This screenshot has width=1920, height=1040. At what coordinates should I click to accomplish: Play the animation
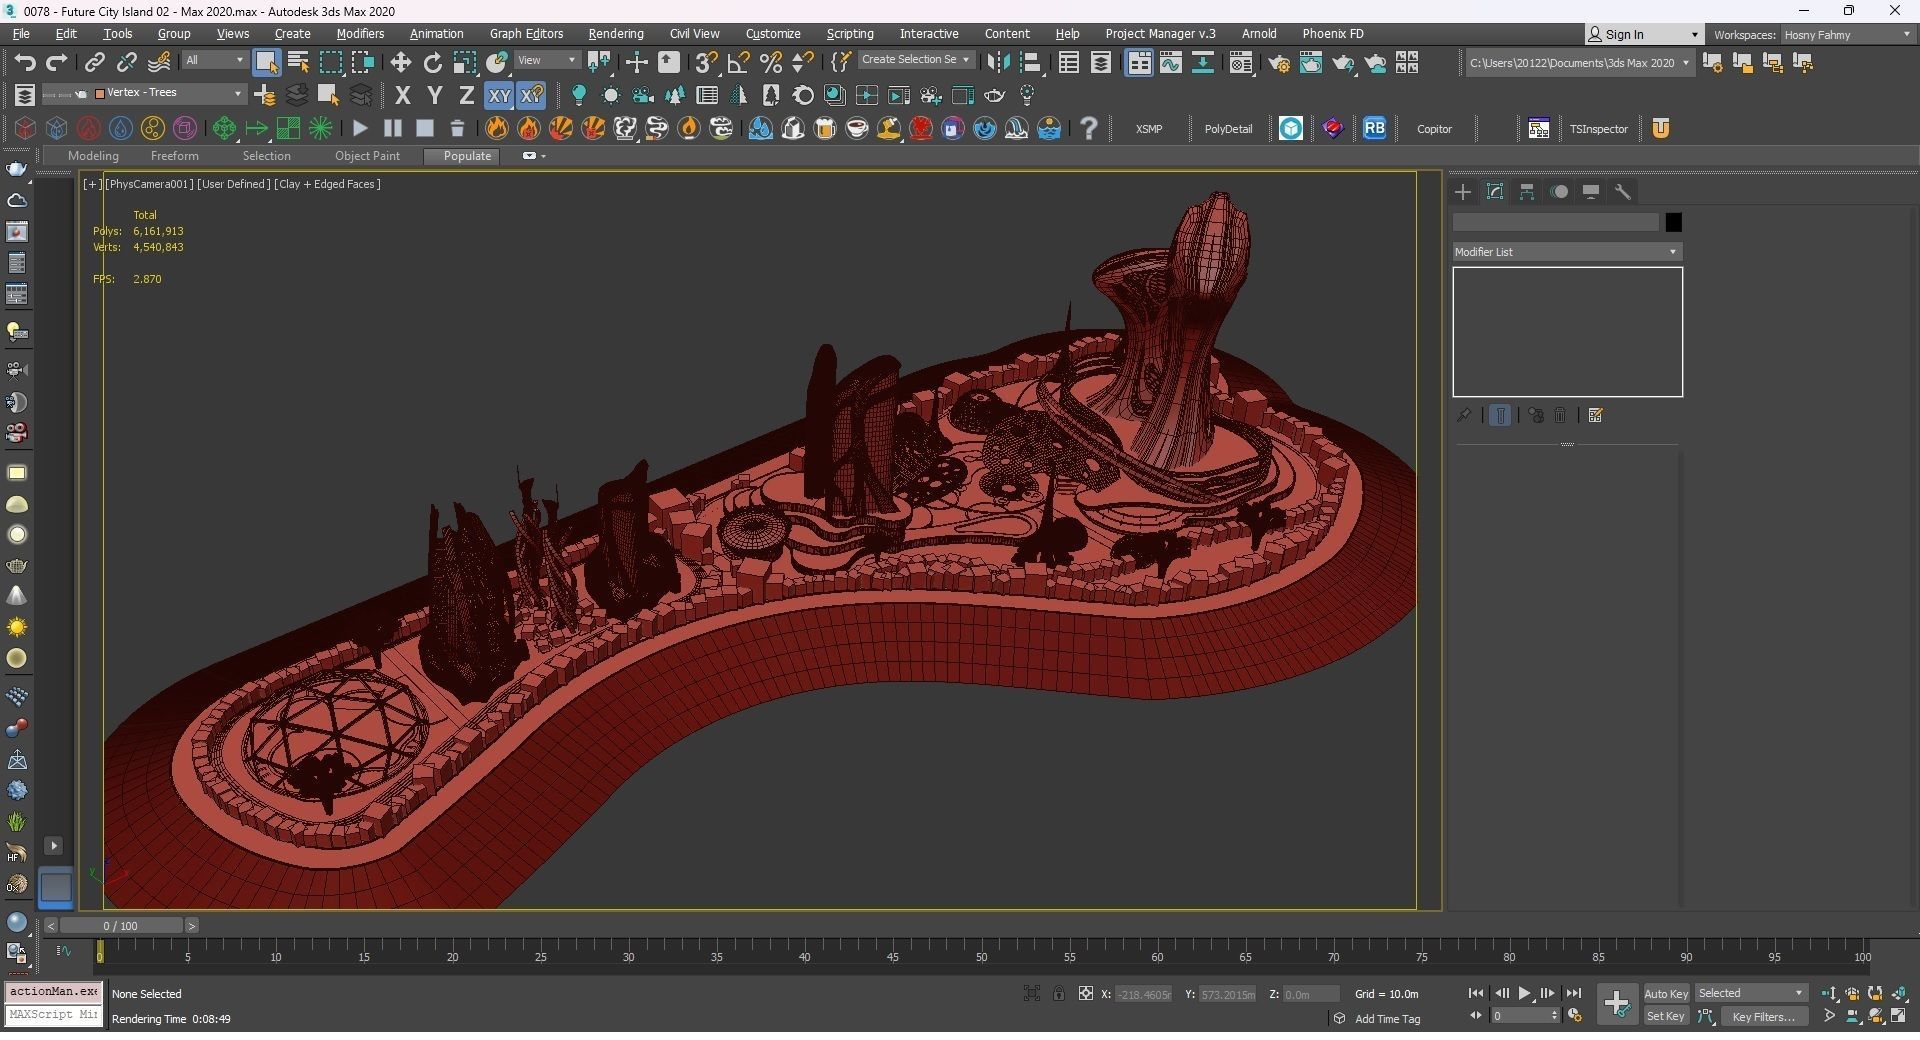[1524, 994]
